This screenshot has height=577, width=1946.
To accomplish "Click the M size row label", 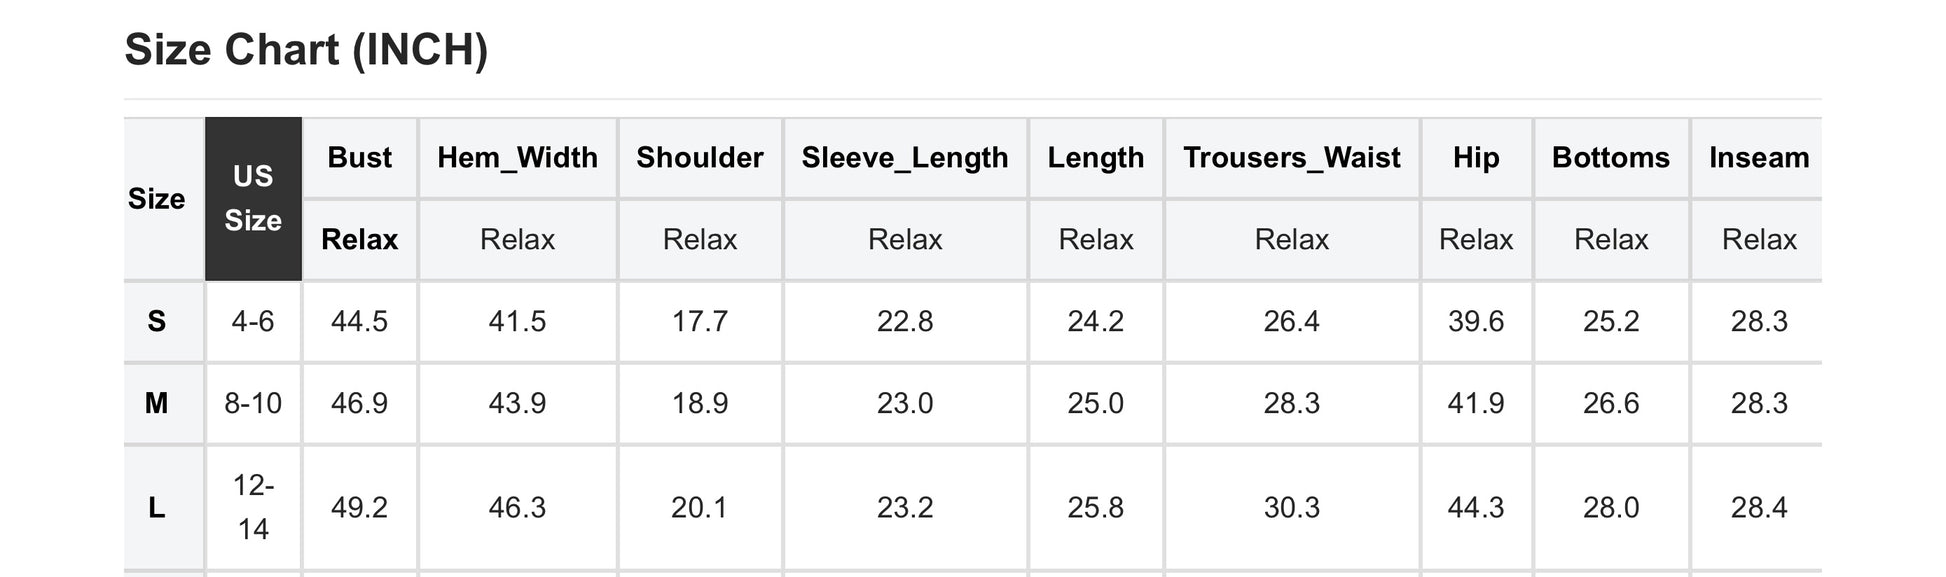I will (157, 403).
